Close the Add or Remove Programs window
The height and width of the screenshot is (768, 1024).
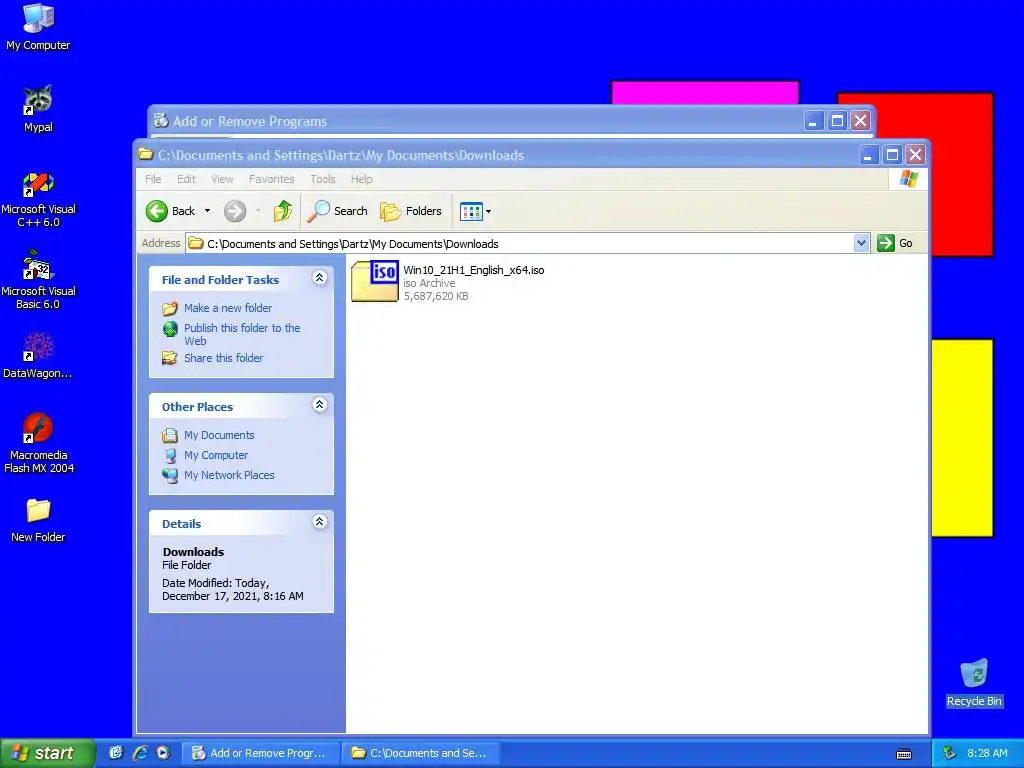(861, 121)
